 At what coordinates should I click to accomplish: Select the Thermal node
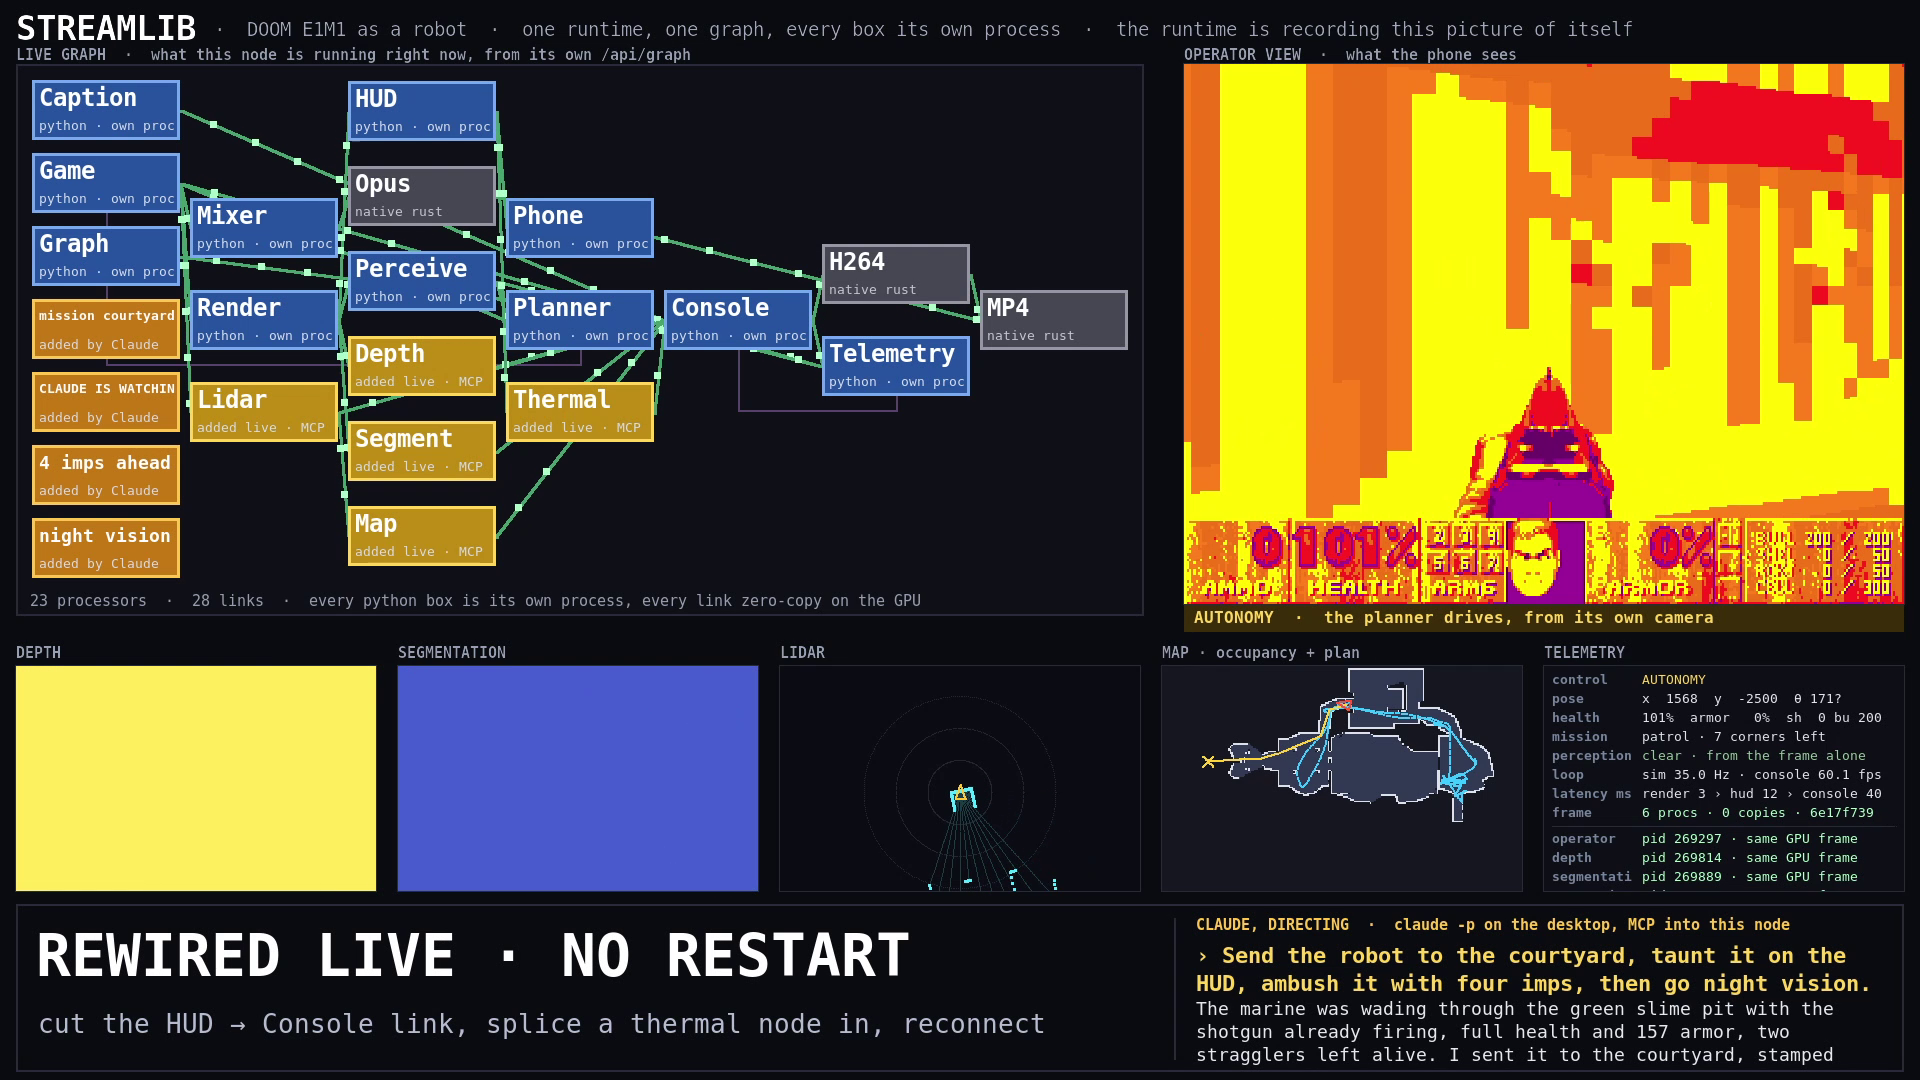point(580,412)
